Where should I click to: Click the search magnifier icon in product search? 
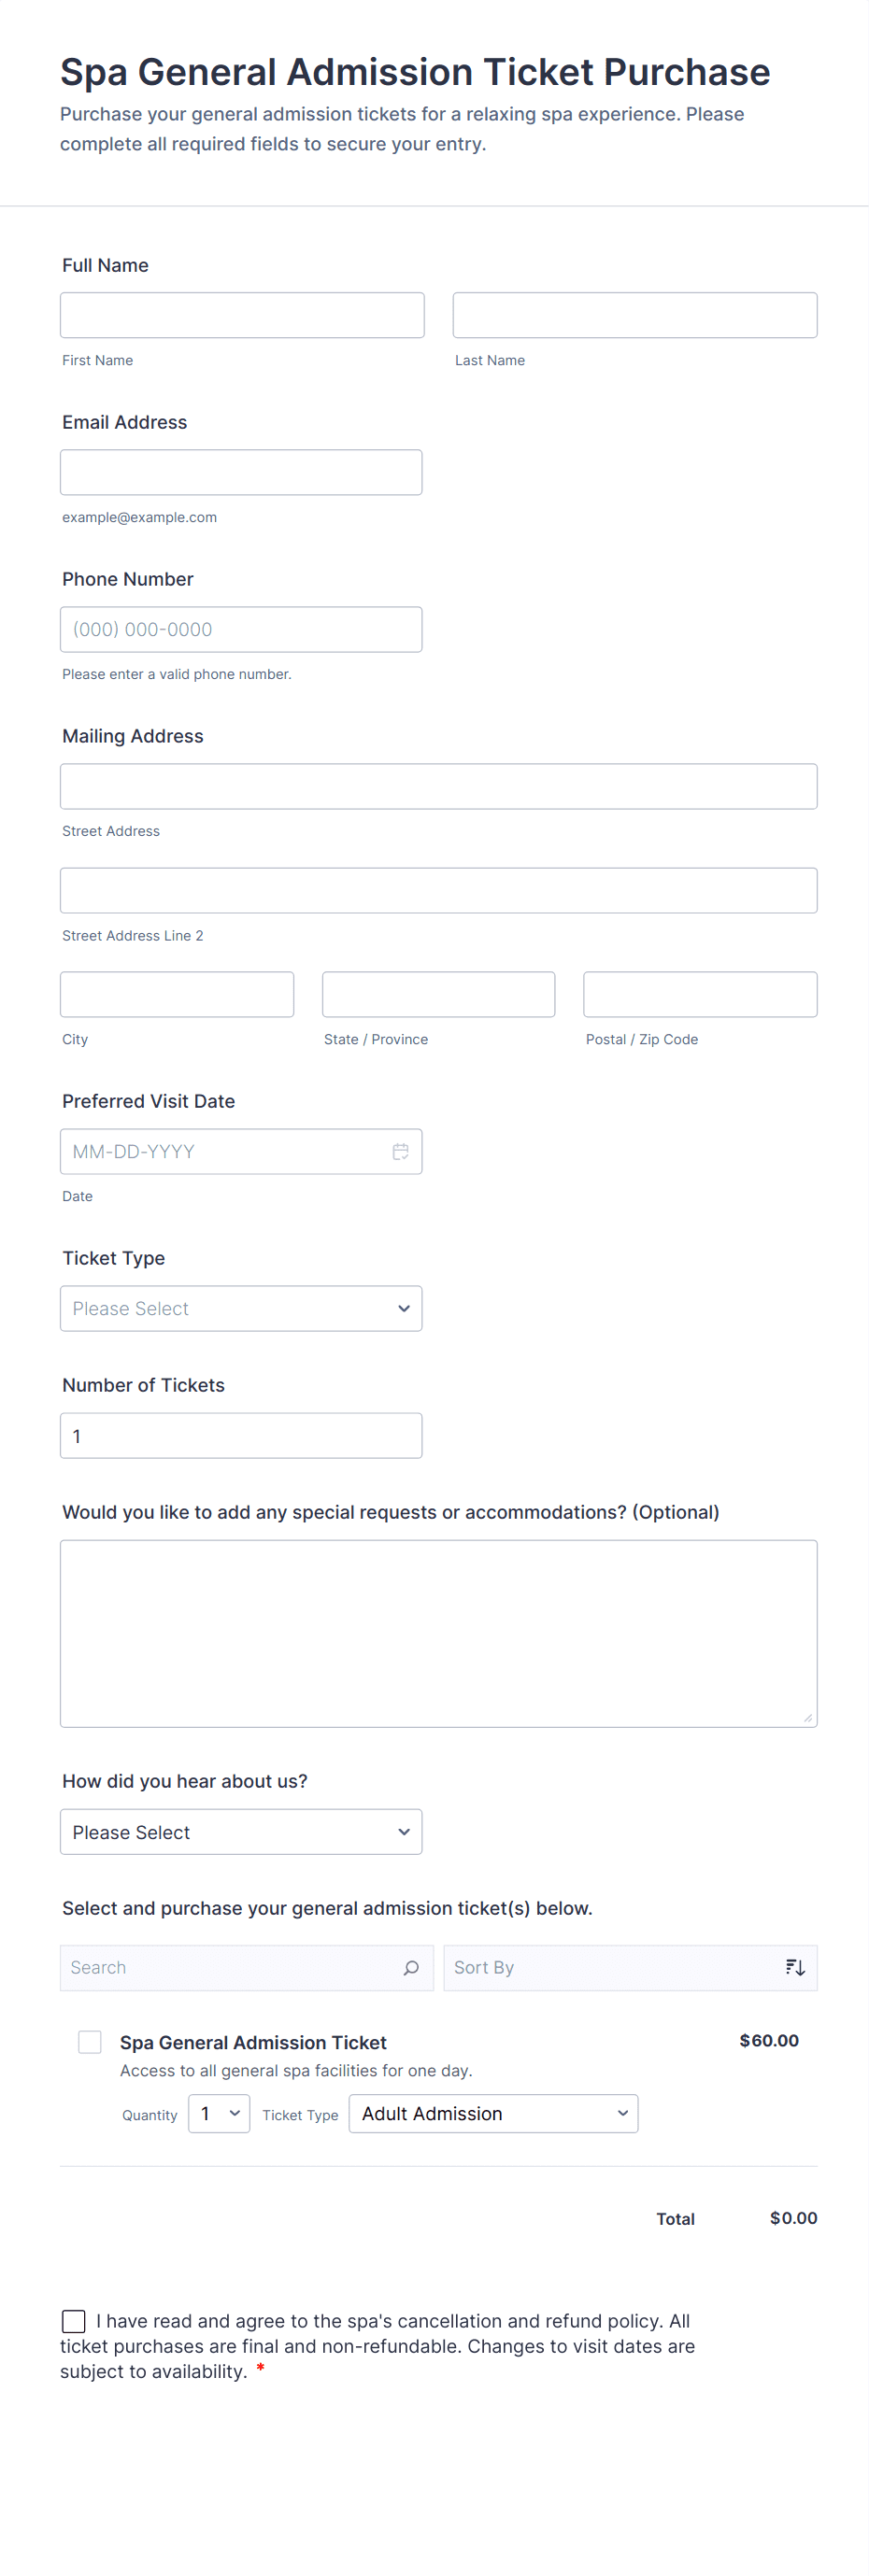coord(410,1967)
